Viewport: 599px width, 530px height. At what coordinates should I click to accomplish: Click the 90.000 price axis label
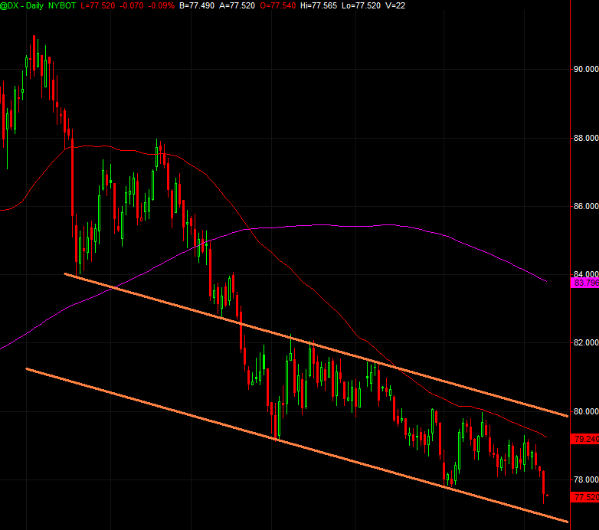(x=586, y=69)
